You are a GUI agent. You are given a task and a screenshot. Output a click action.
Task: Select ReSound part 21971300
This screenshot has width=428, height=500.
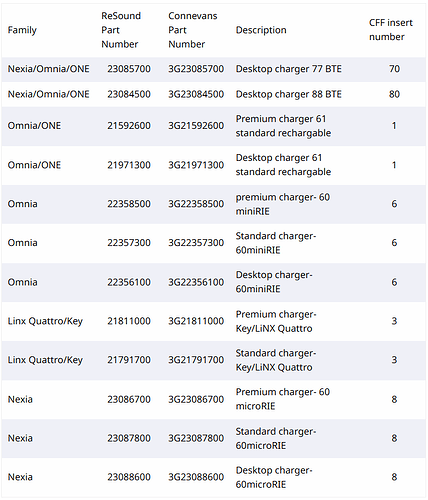129,165
